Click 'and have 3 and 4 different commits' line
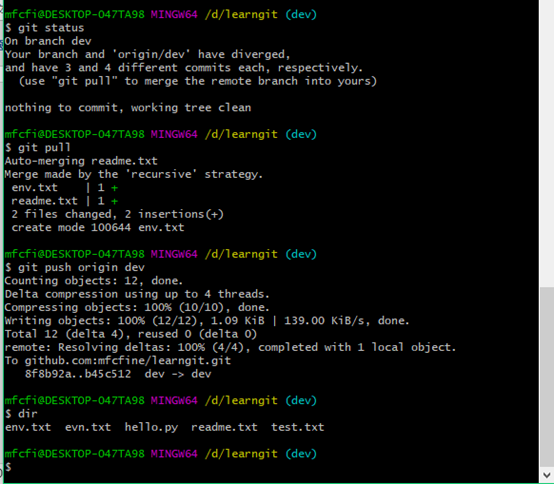 click(184, 67)
